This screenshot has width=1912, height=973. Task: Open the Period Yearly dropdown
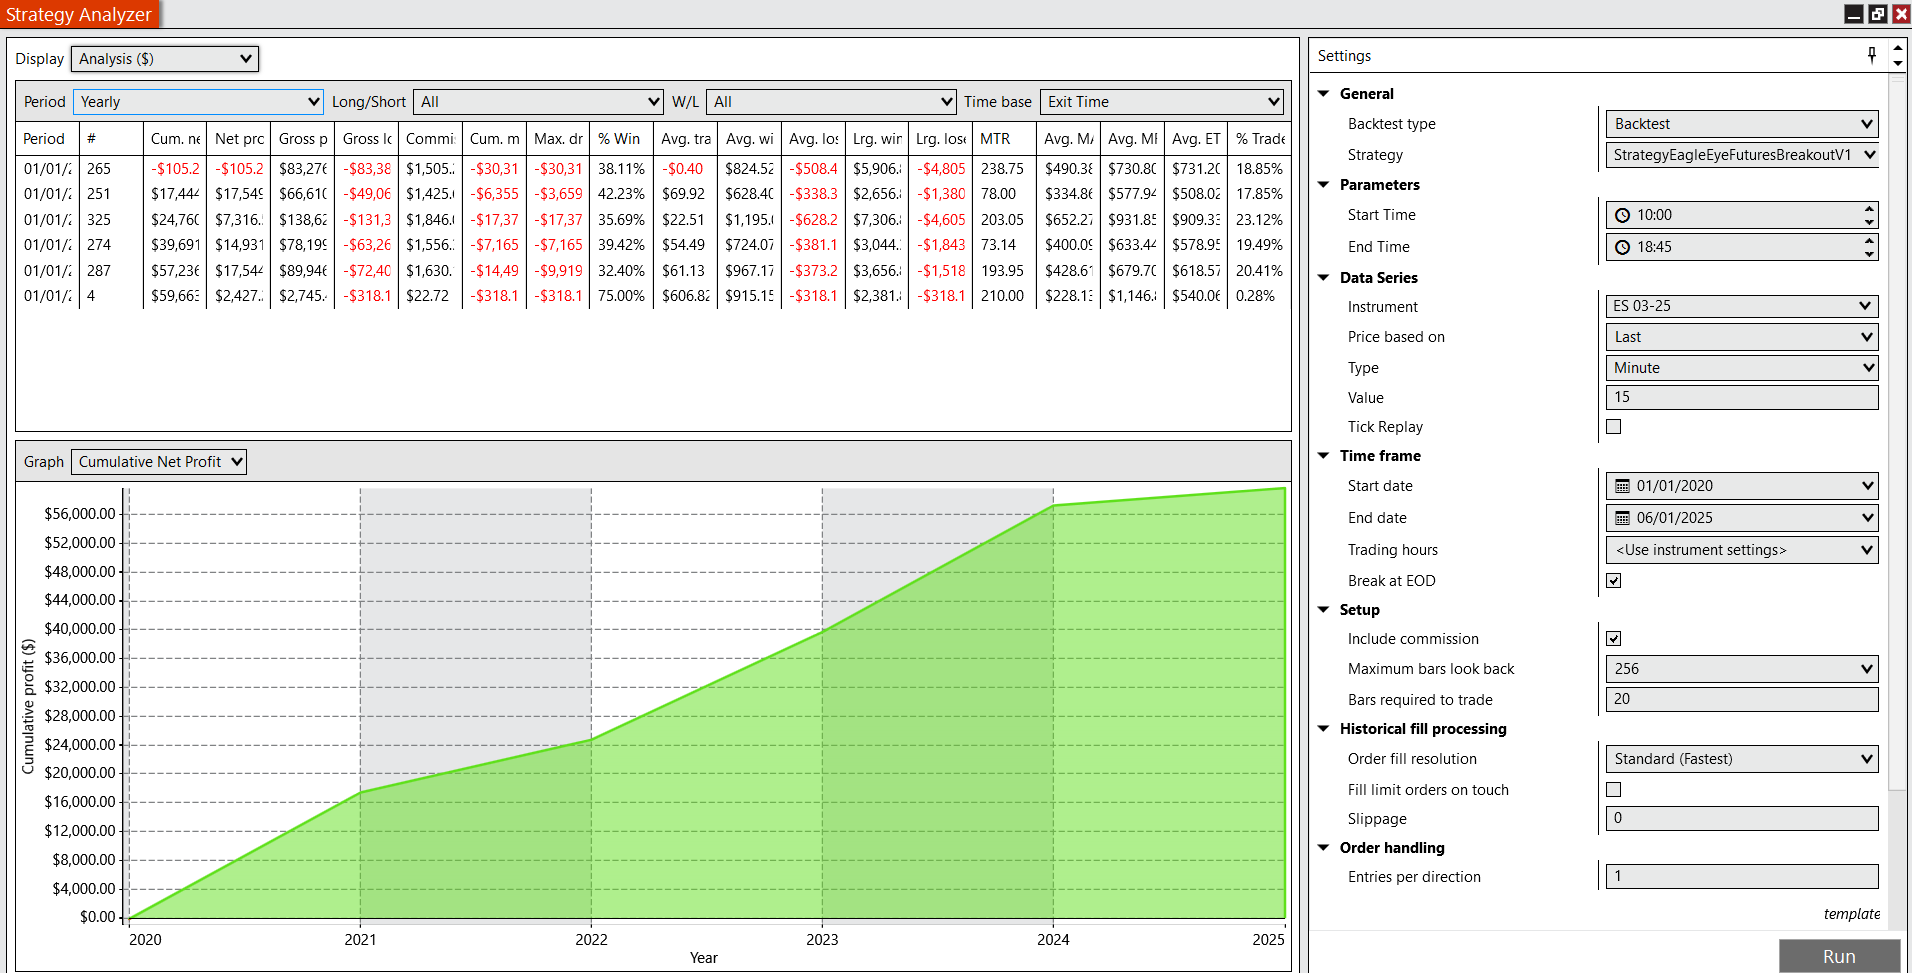pos(198,102)
